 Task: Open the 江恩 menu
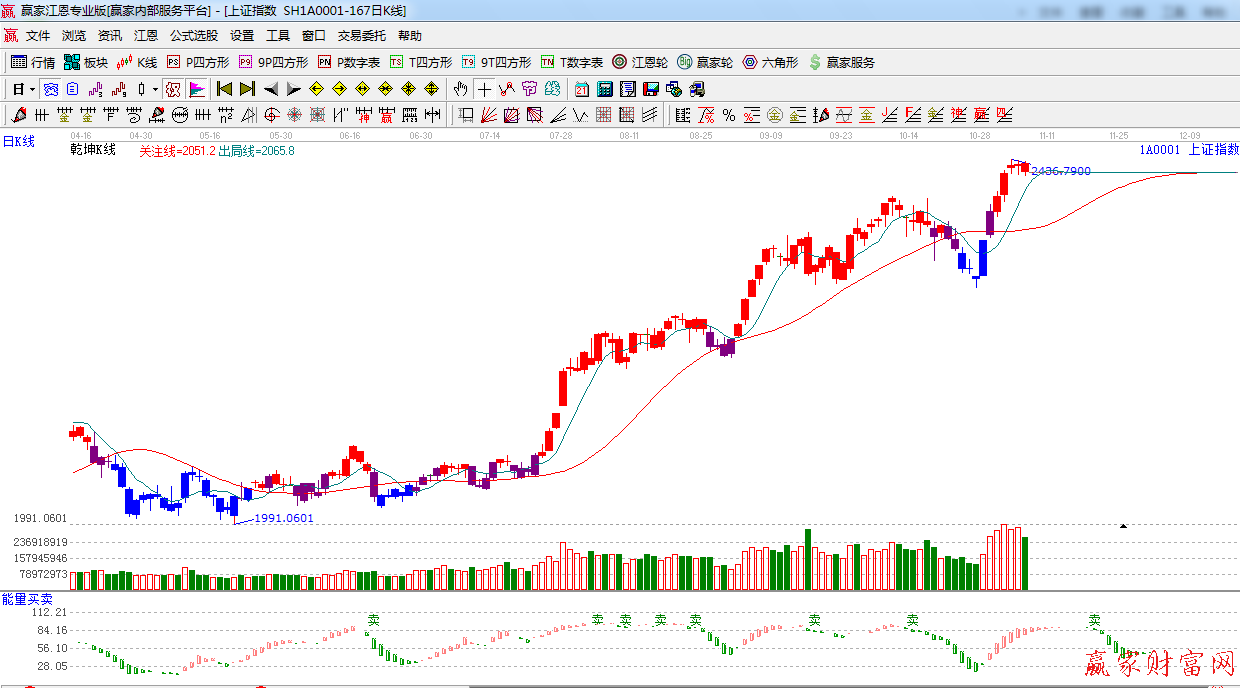(146, 36)
